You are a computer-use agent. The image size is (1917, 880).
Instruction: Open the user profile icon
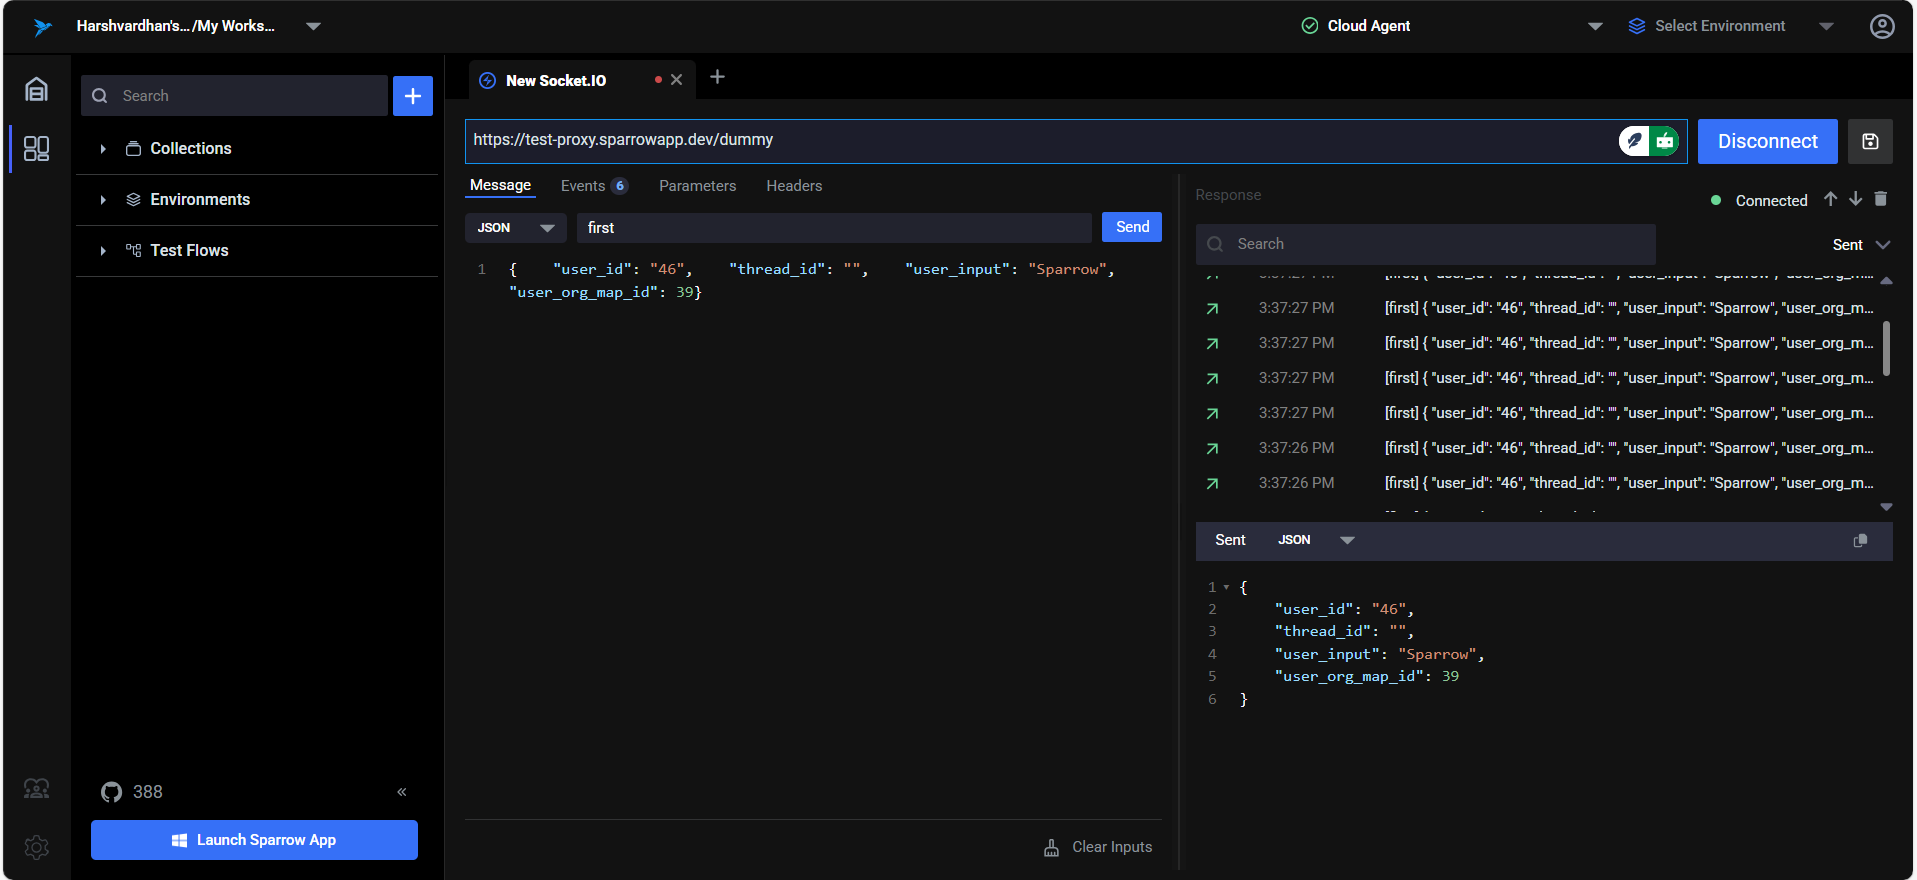pyautogui.click(x=1882, y=26)
